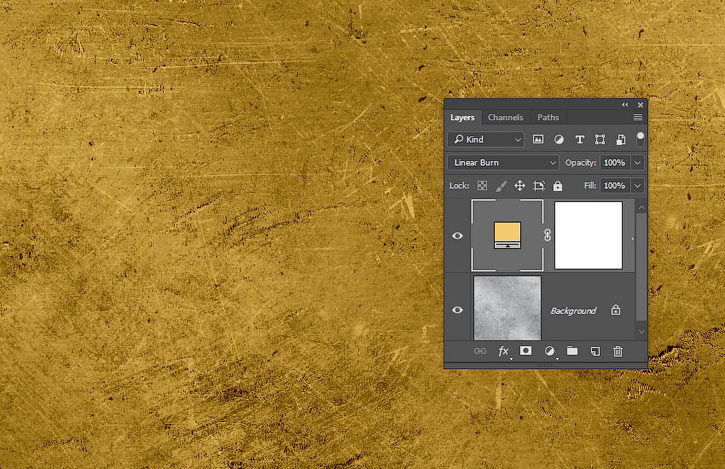Switch to the Channels tab
Image resolution: width=725 pixels, height=469 pixels.
coord(505,118)
